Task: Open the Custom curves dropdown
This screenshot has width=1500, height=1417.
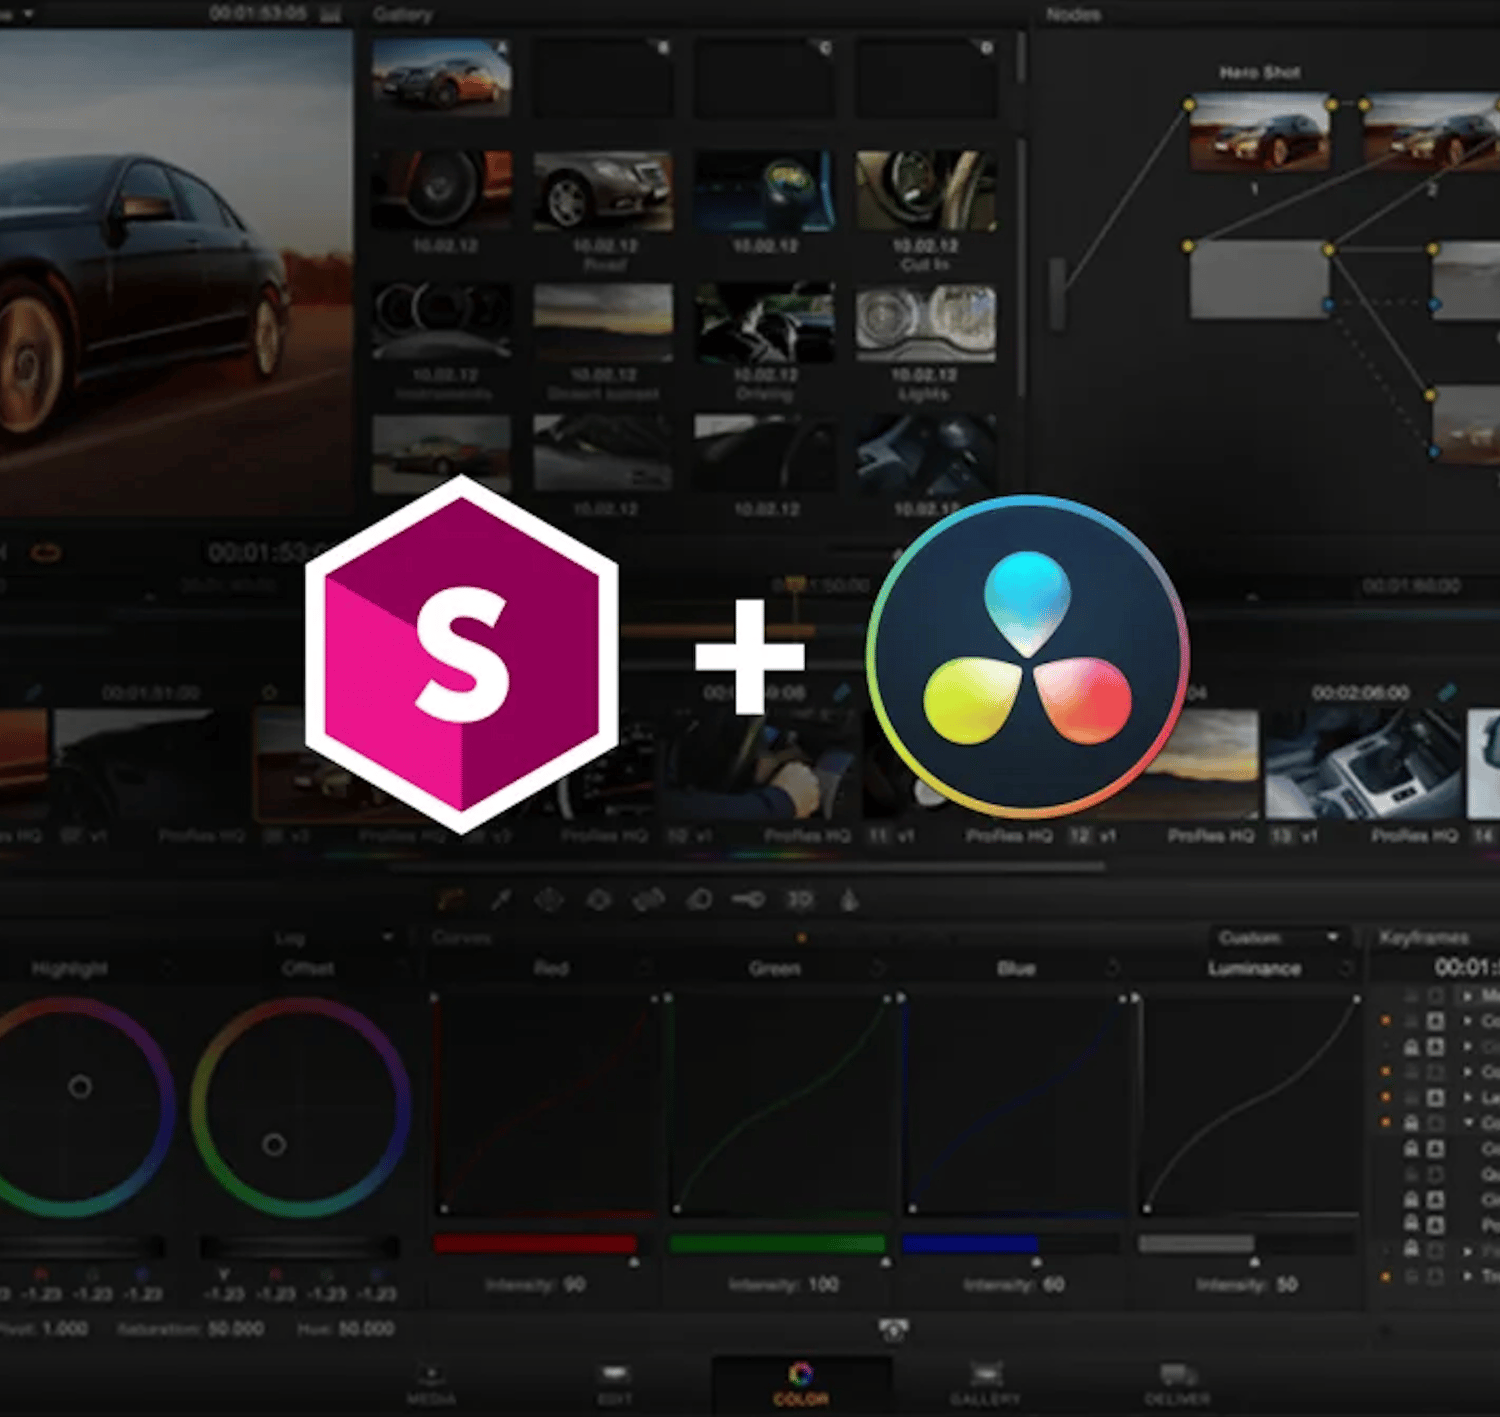Action: pyautogui.click(x=1279, y=937)
